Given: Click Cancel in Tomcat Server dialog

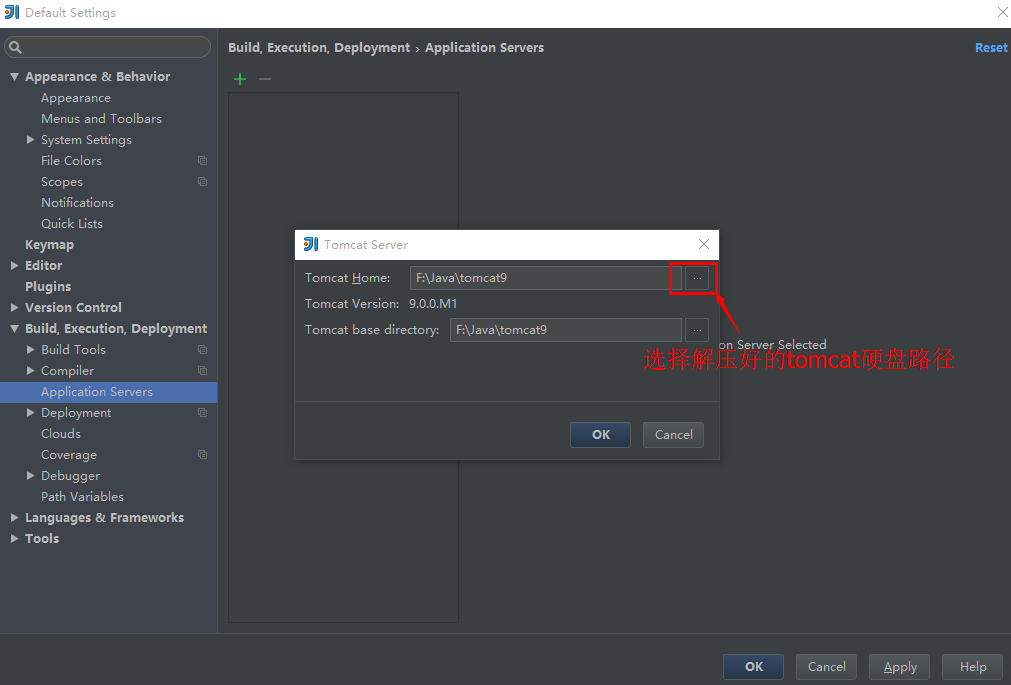Looking at the screenshot, I should click(x=673, y=435).
